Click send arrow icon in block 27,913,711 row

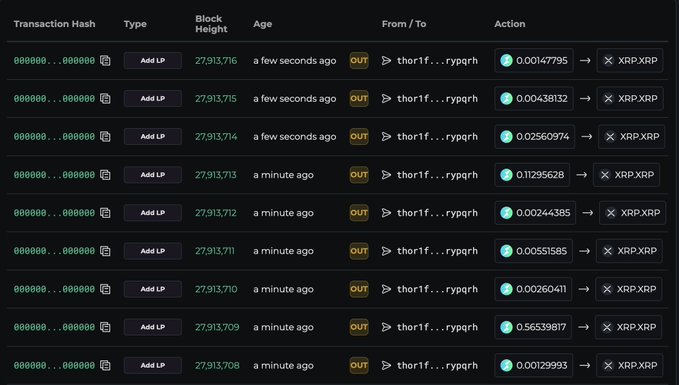click(386, 251)
